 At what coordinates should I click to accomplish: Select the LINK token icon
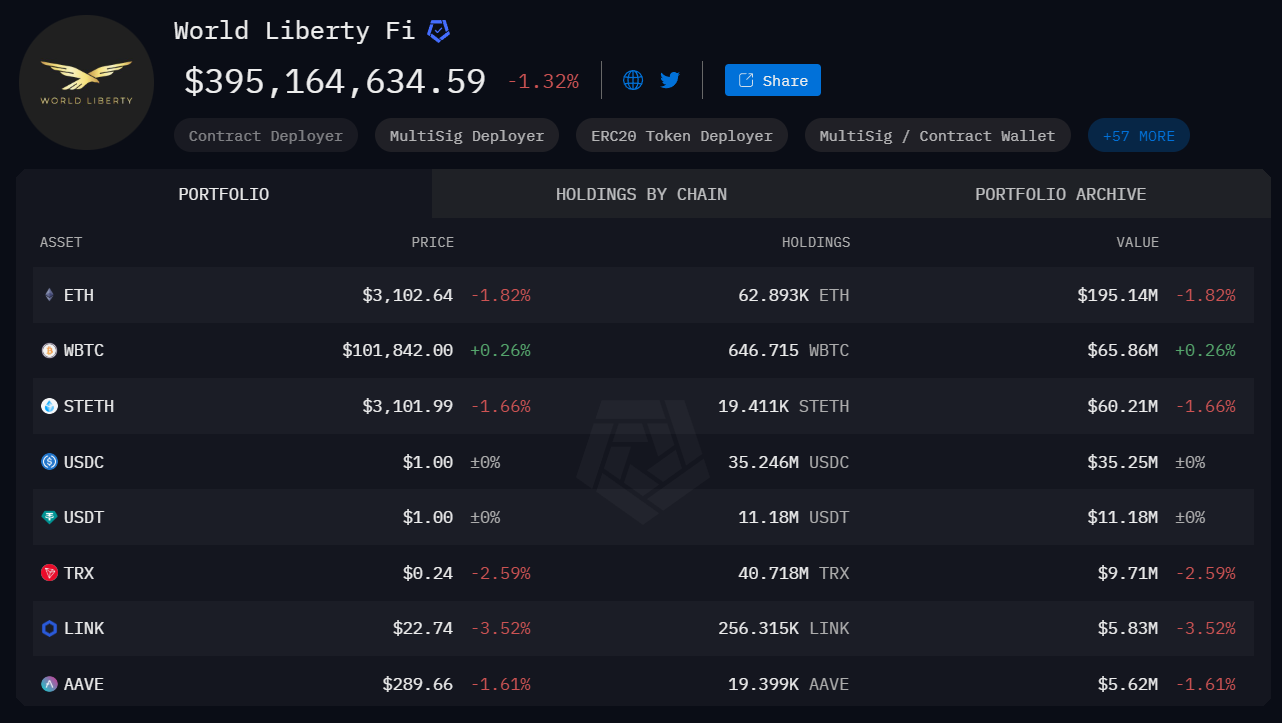point(49,628)
